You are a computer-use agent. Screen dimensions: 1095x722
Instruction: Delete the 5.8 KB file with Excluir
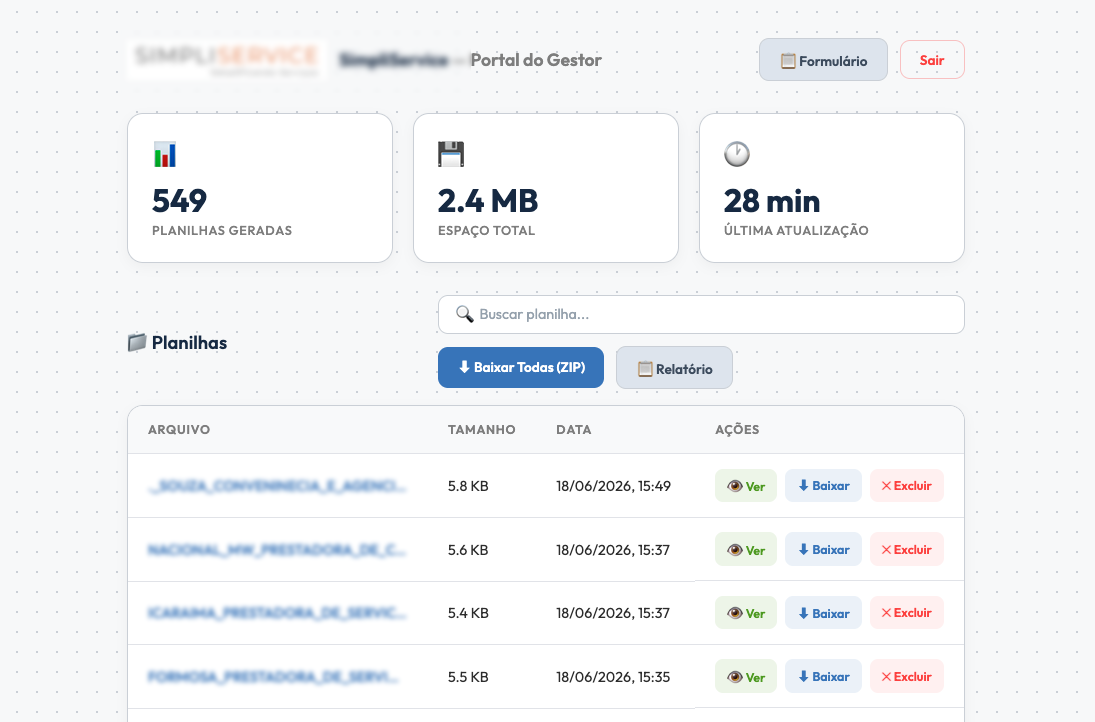[x=906, y=486]
